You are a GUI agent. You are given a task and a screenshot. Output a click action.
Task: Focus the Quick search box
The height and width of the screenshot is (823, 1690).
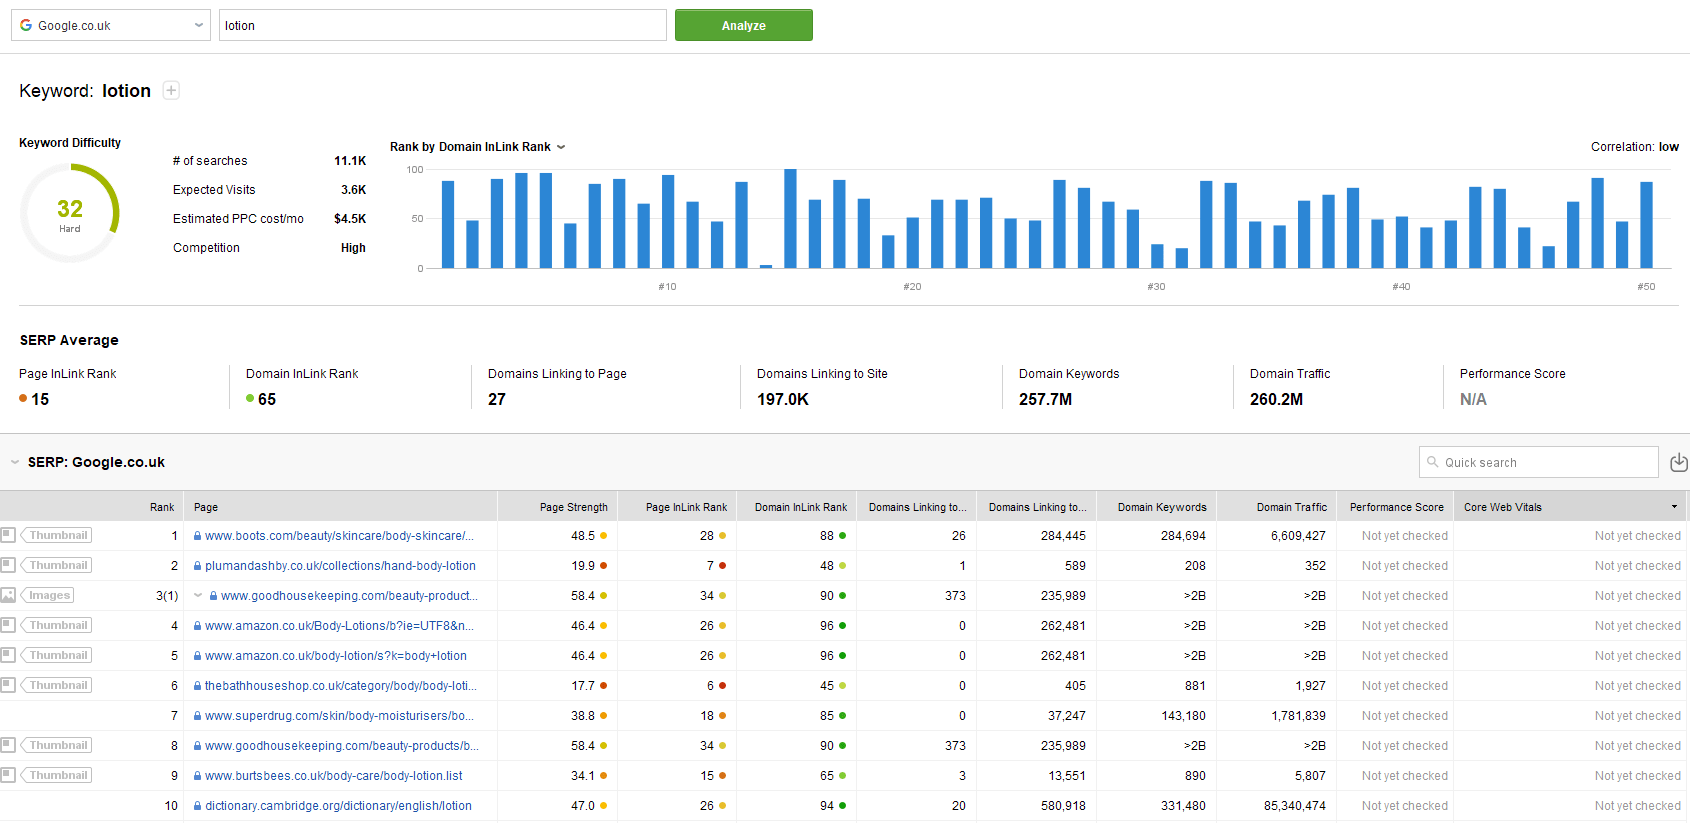(1538, 462)
